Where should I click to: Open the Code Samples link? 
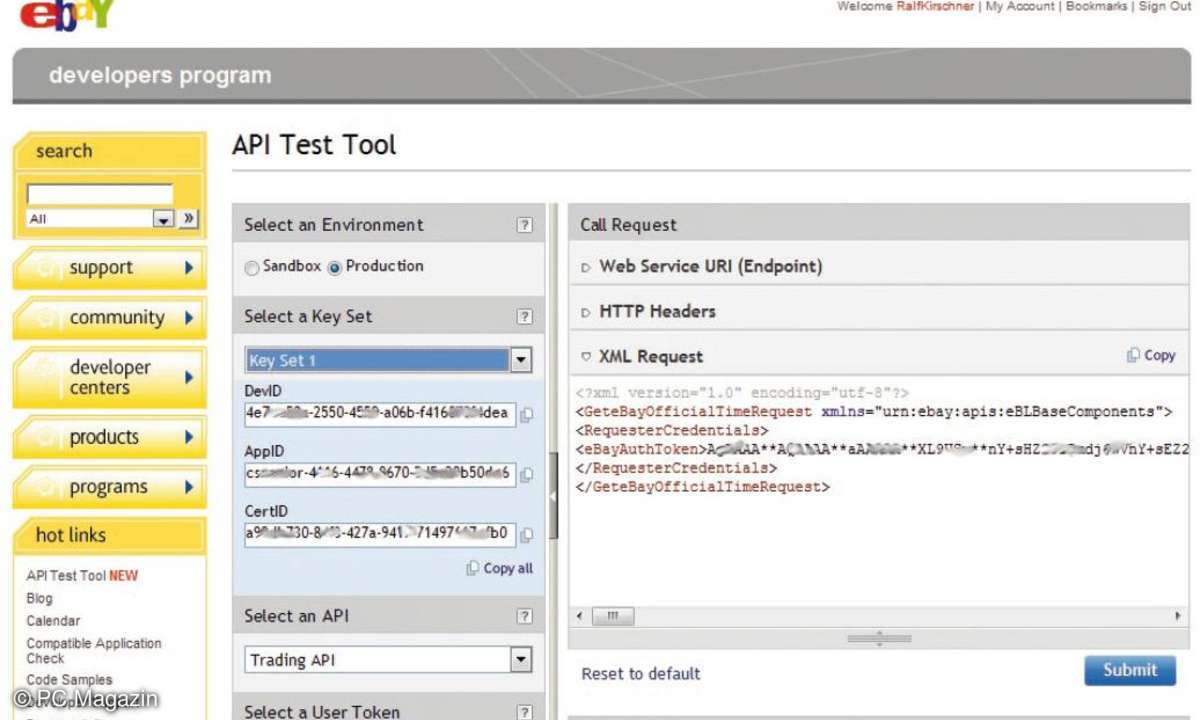(69, 680)
